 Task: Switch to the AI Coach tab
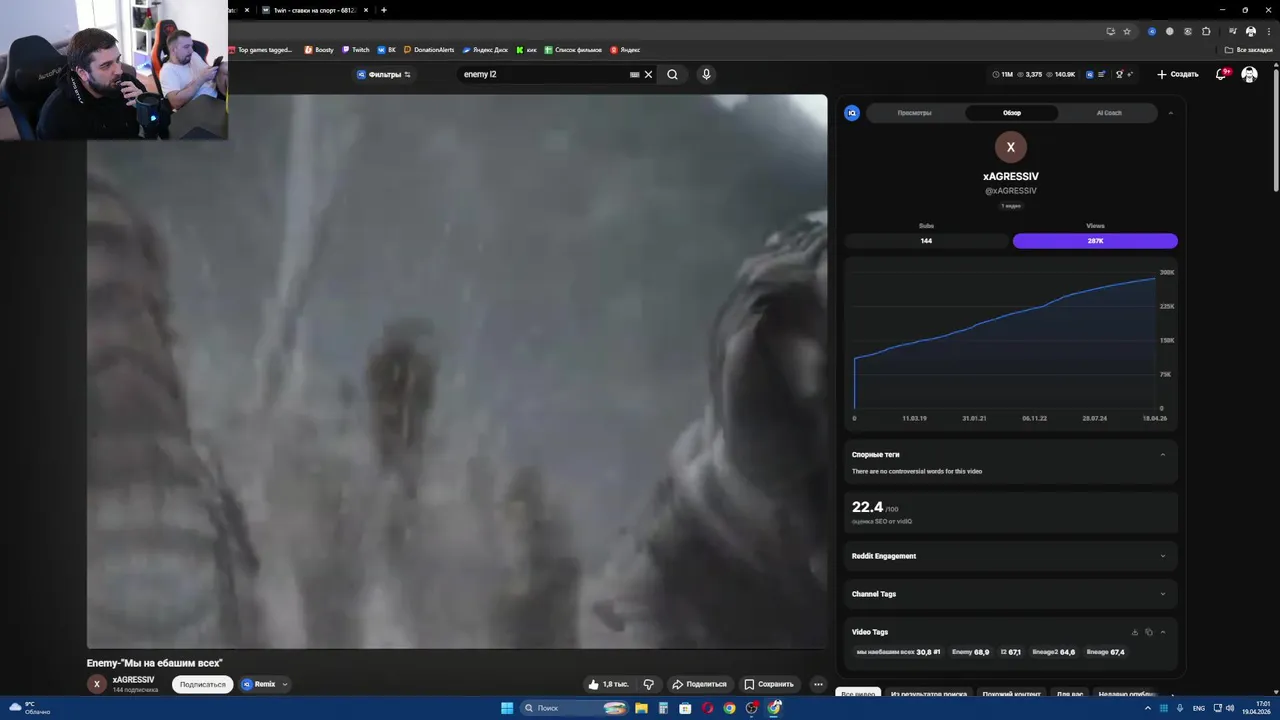(x=1109, y=113)
